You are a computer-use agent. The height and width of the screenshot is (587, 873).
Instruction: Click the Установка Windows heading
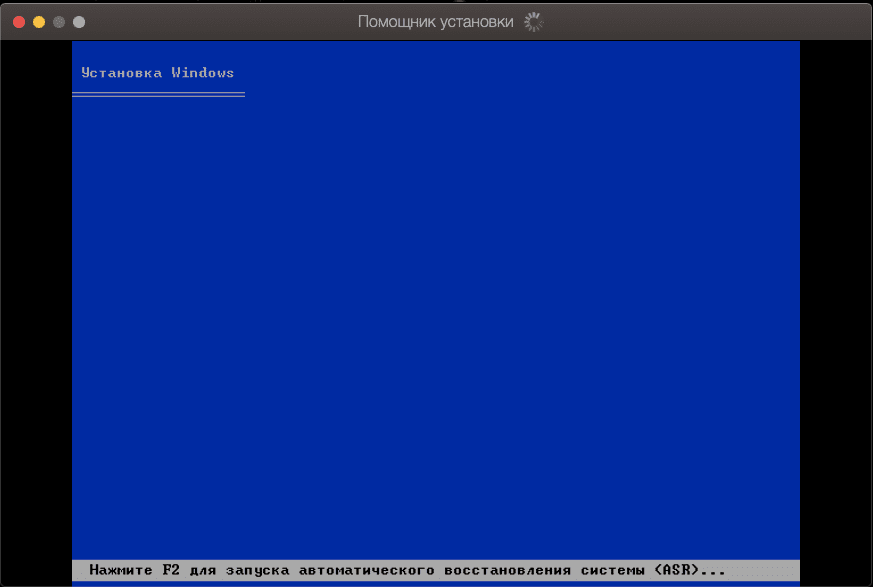(158, 73)
